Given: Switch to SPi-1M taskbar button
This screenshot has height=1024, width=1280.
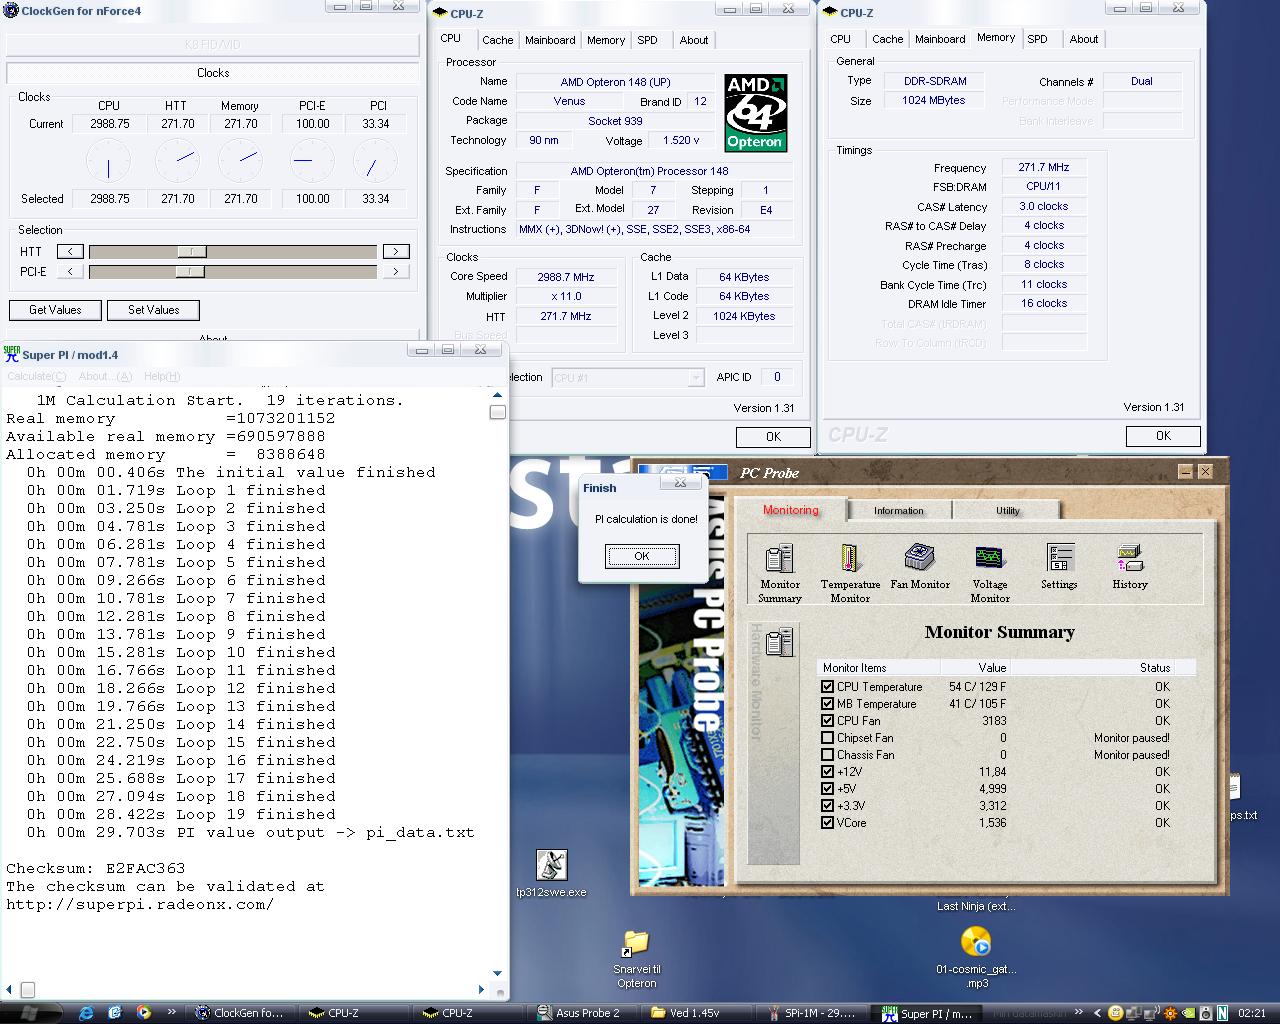Looking at the screenshot, I should pyautogui.click(x=810, y=1013).
